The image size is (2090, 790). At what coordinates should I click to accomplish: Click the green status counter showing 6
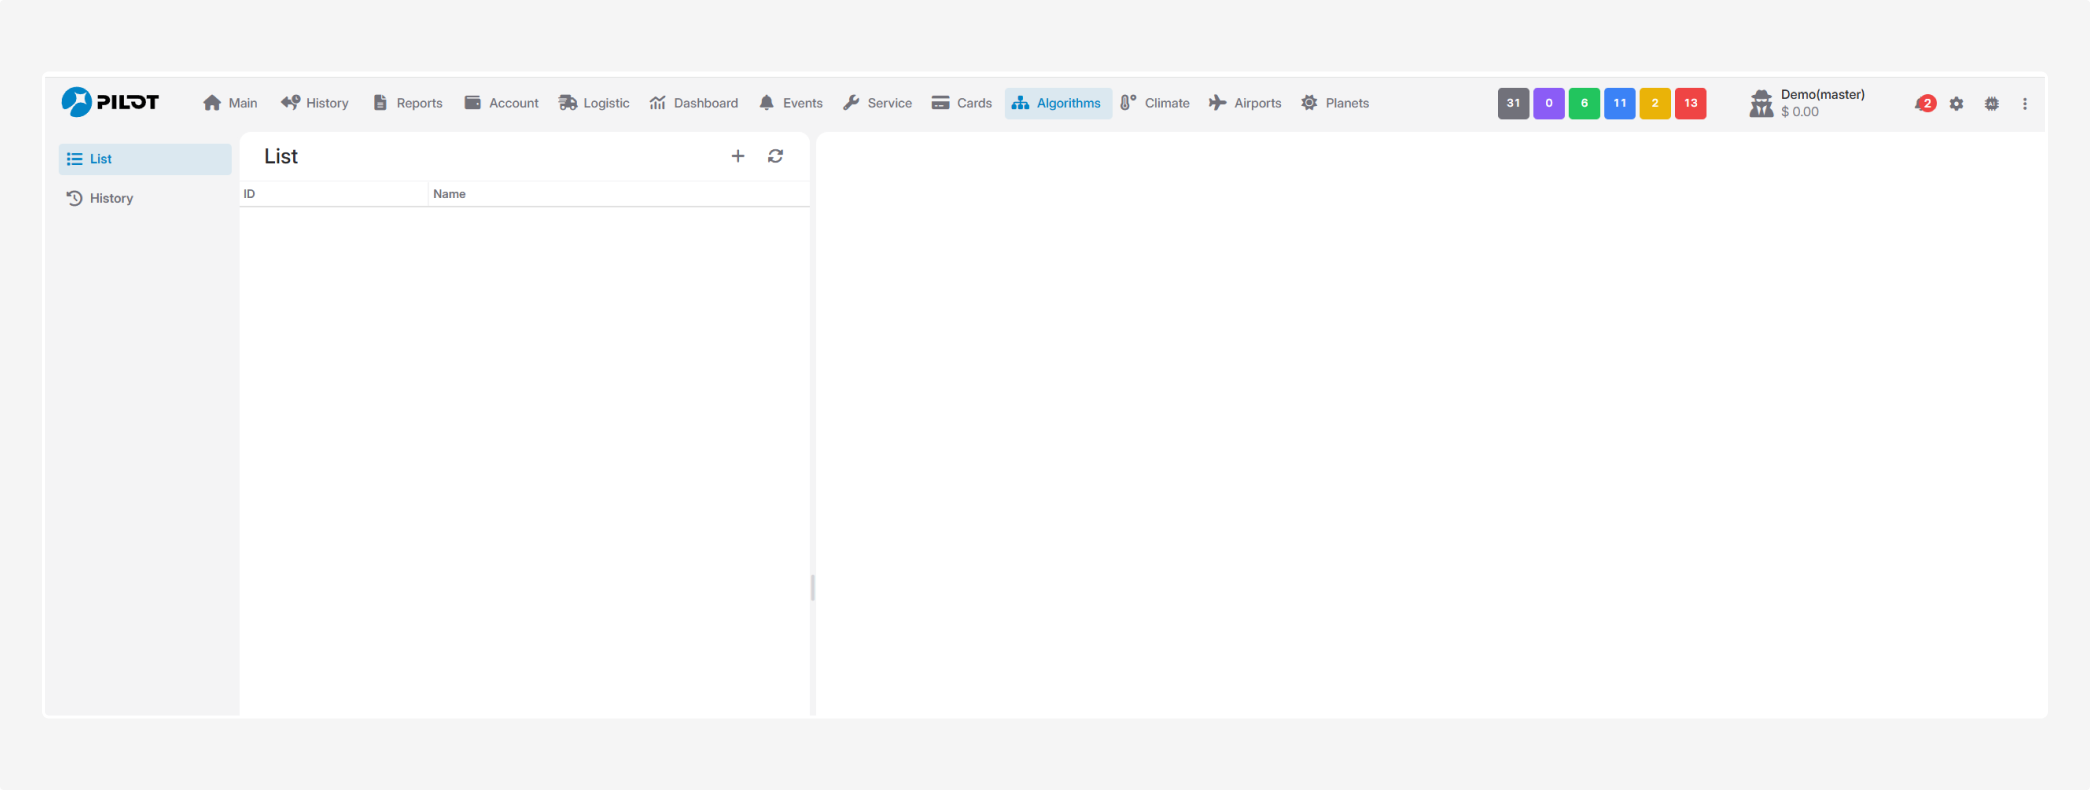[x=1584, y=103]
